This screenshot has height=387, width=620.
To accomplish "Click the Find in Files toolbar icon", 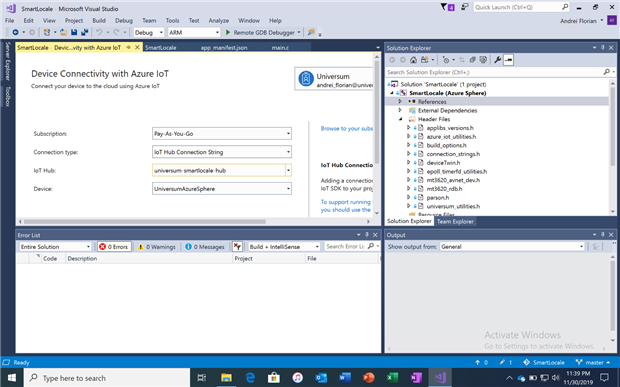I will (311, 32).
